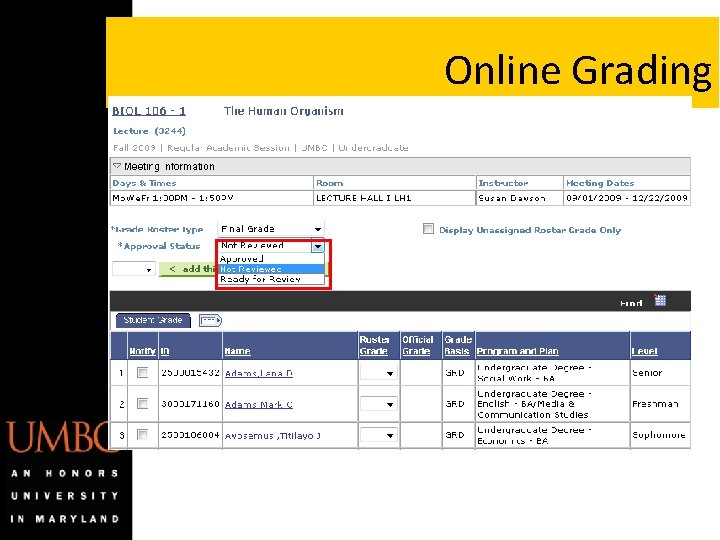Sort by the Roster Grade column header

click(x=374, y=345)
